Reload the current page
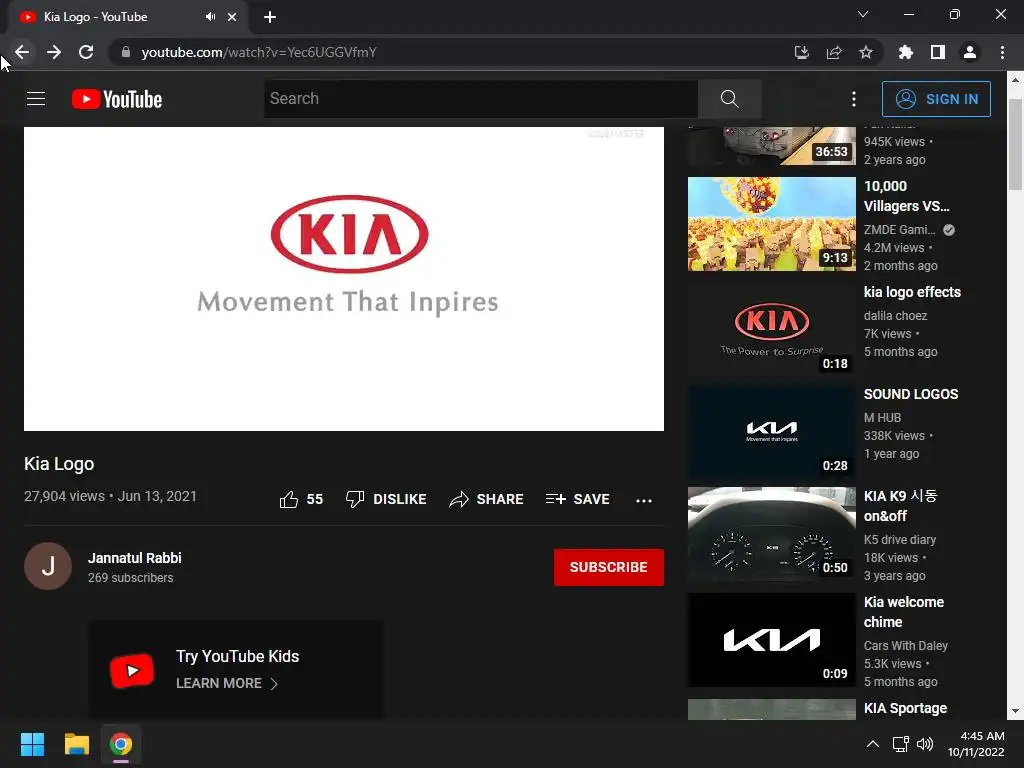Screen dimensions: 1024x768 coord(86,52)
